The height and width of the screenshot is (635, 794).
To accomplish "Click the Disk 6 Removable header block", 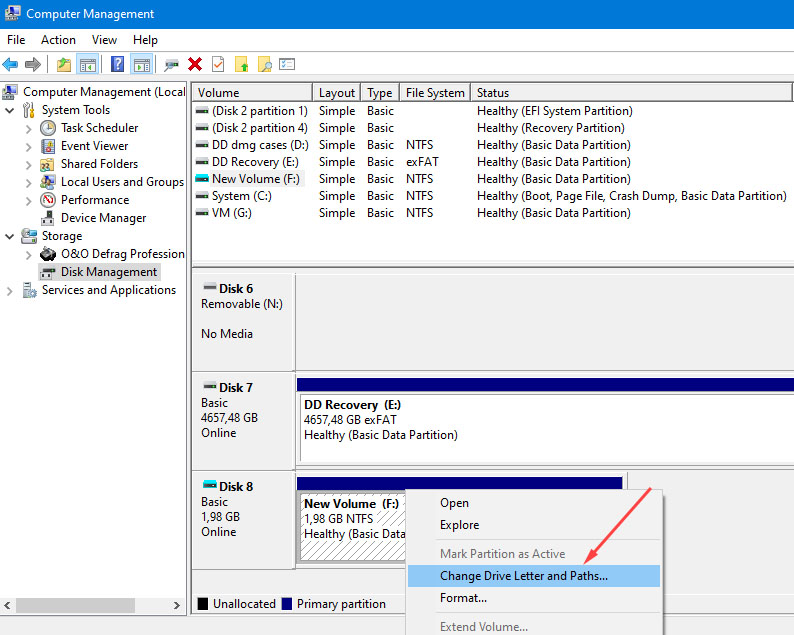I will pyautogui.click(x=244, y=322).
